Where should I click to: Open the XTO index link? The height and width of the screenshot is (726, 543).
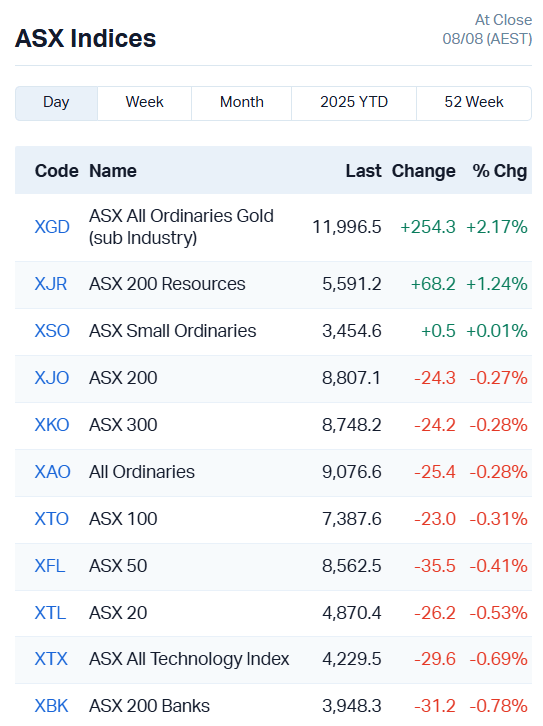coord(52,519)
